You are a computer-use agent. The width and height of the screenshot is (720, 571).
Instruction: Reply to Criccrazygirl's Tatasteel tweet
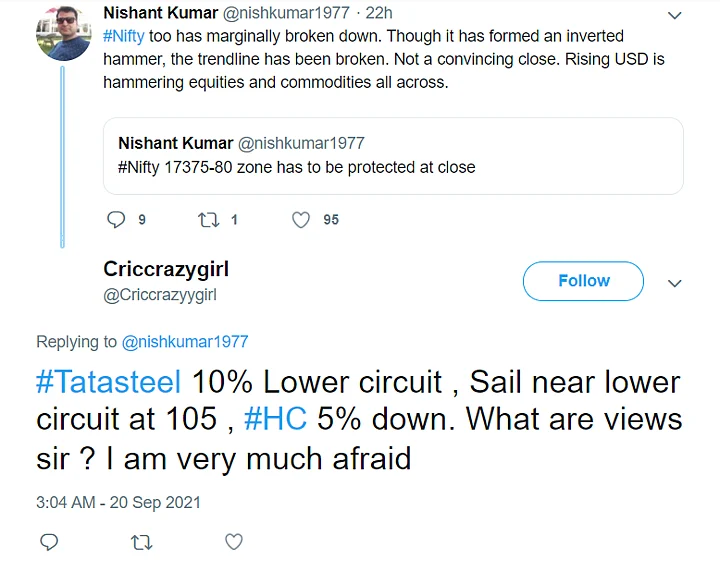49,542
